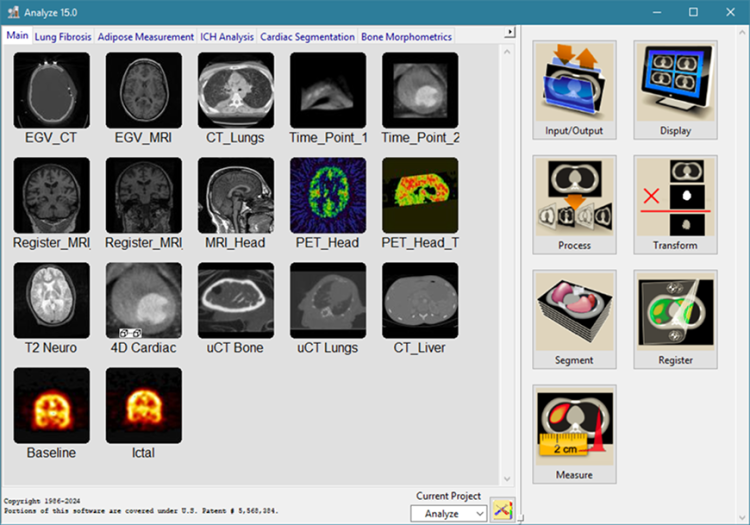Pick the uCT Bone thumbnail
Viewport: 750px width, 525px height.
click(236, 300)
